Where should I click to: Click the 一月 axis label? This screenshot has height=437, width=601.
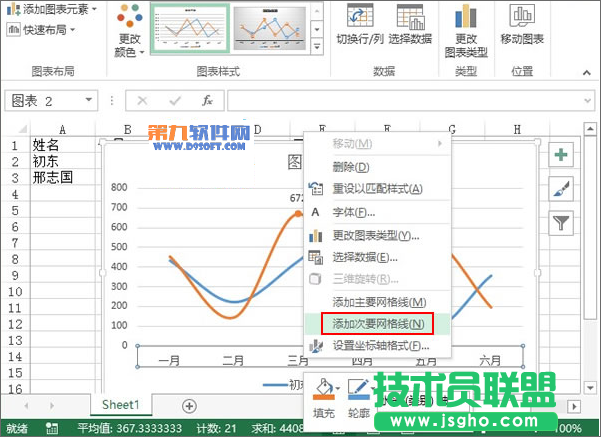coord(169,360)
